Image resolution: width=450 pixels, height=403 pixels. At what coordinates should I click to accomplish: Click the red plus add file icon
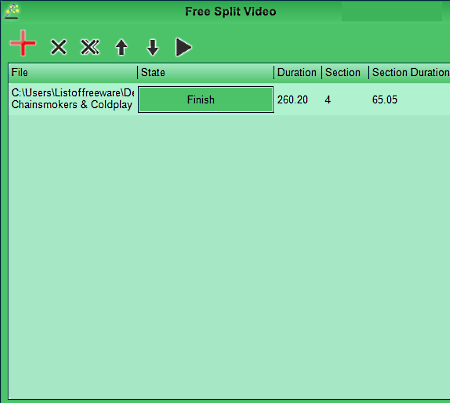pos(23,43)
